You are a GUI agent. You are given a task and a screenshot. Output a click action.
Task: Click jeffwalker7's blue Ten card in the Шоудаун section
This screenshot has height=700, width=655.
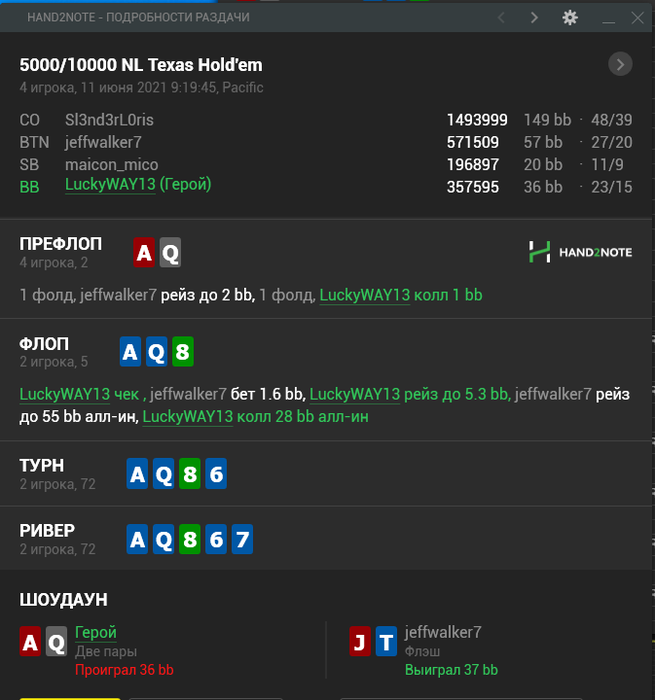point(386,641)
